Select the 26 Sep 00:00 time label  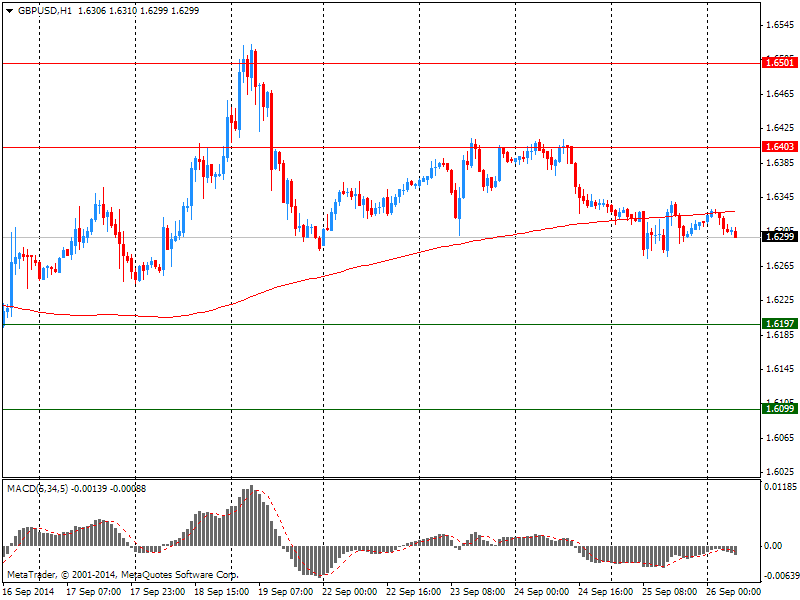coord(734,592)
